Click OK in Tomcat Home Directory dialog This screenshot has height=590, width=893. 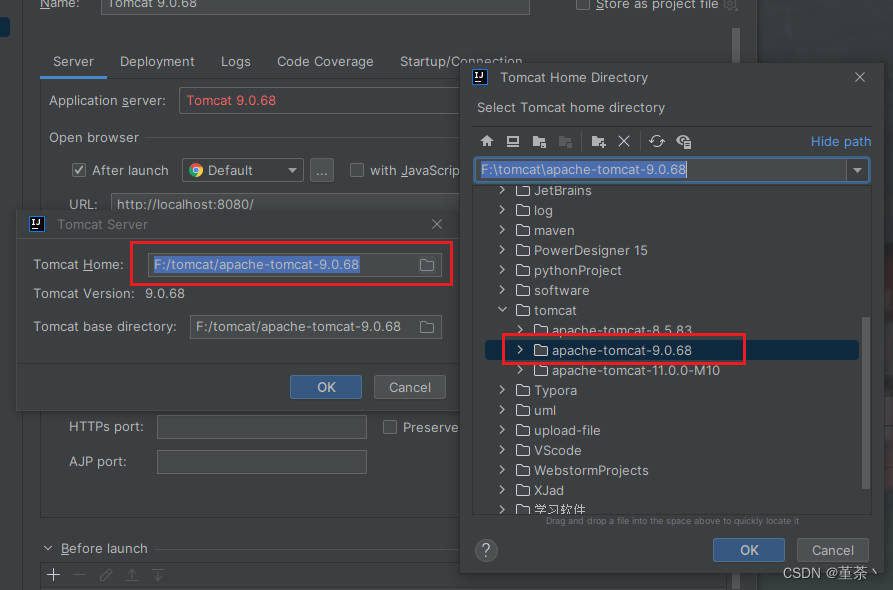point(749,550)
